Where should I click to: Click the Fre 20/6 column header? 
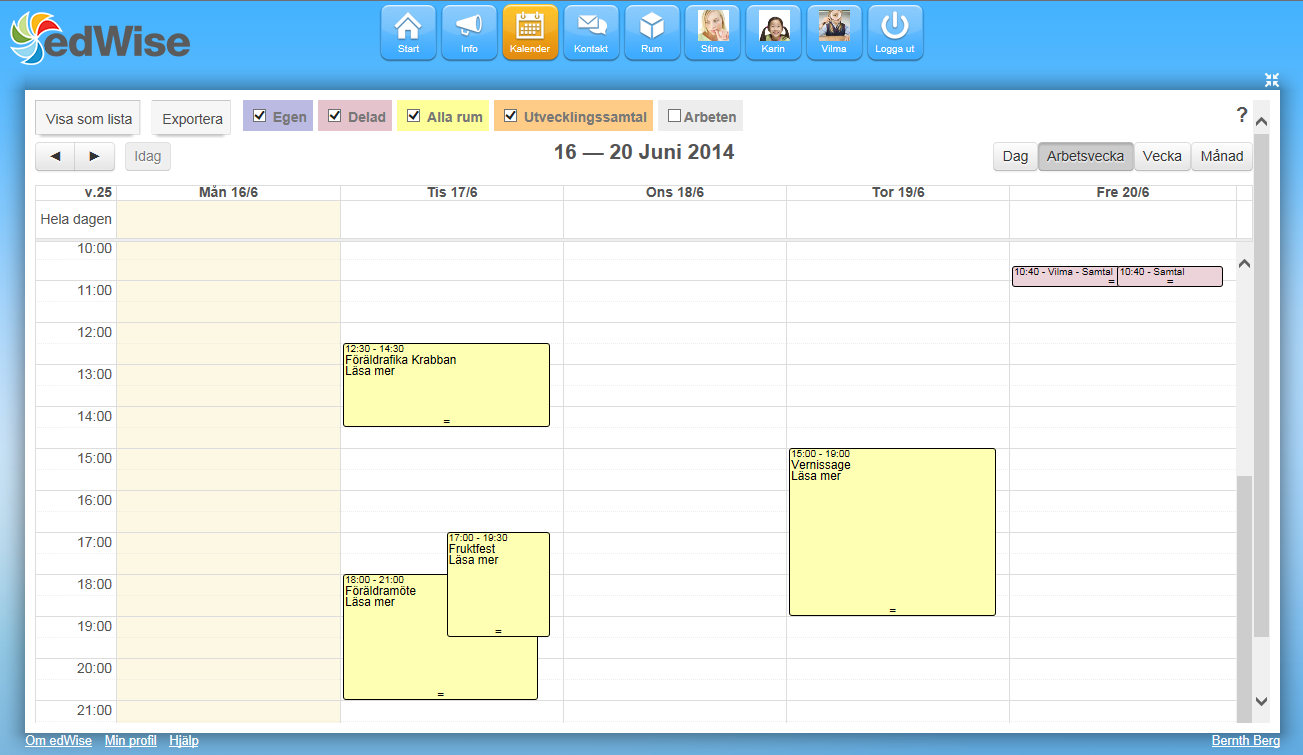pos(1122,192)
